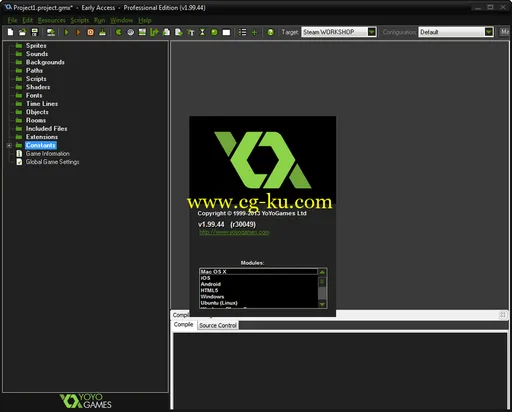
Task: Select Scripts folder in resource tree
Action: click(36, 79)
